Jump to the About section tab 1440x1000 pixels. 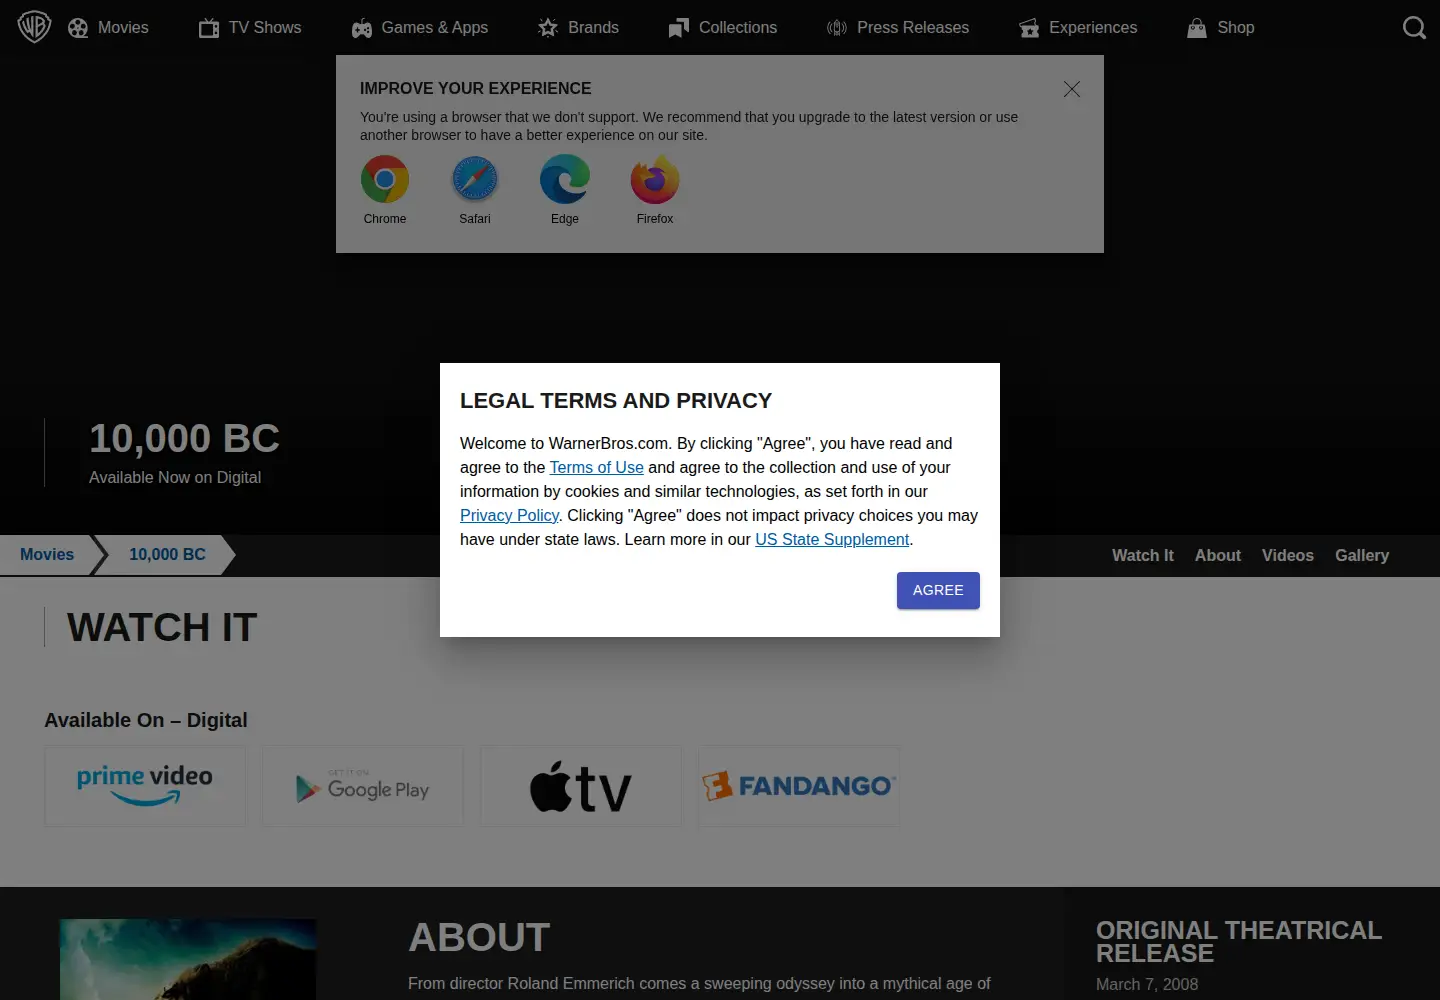1218,556
